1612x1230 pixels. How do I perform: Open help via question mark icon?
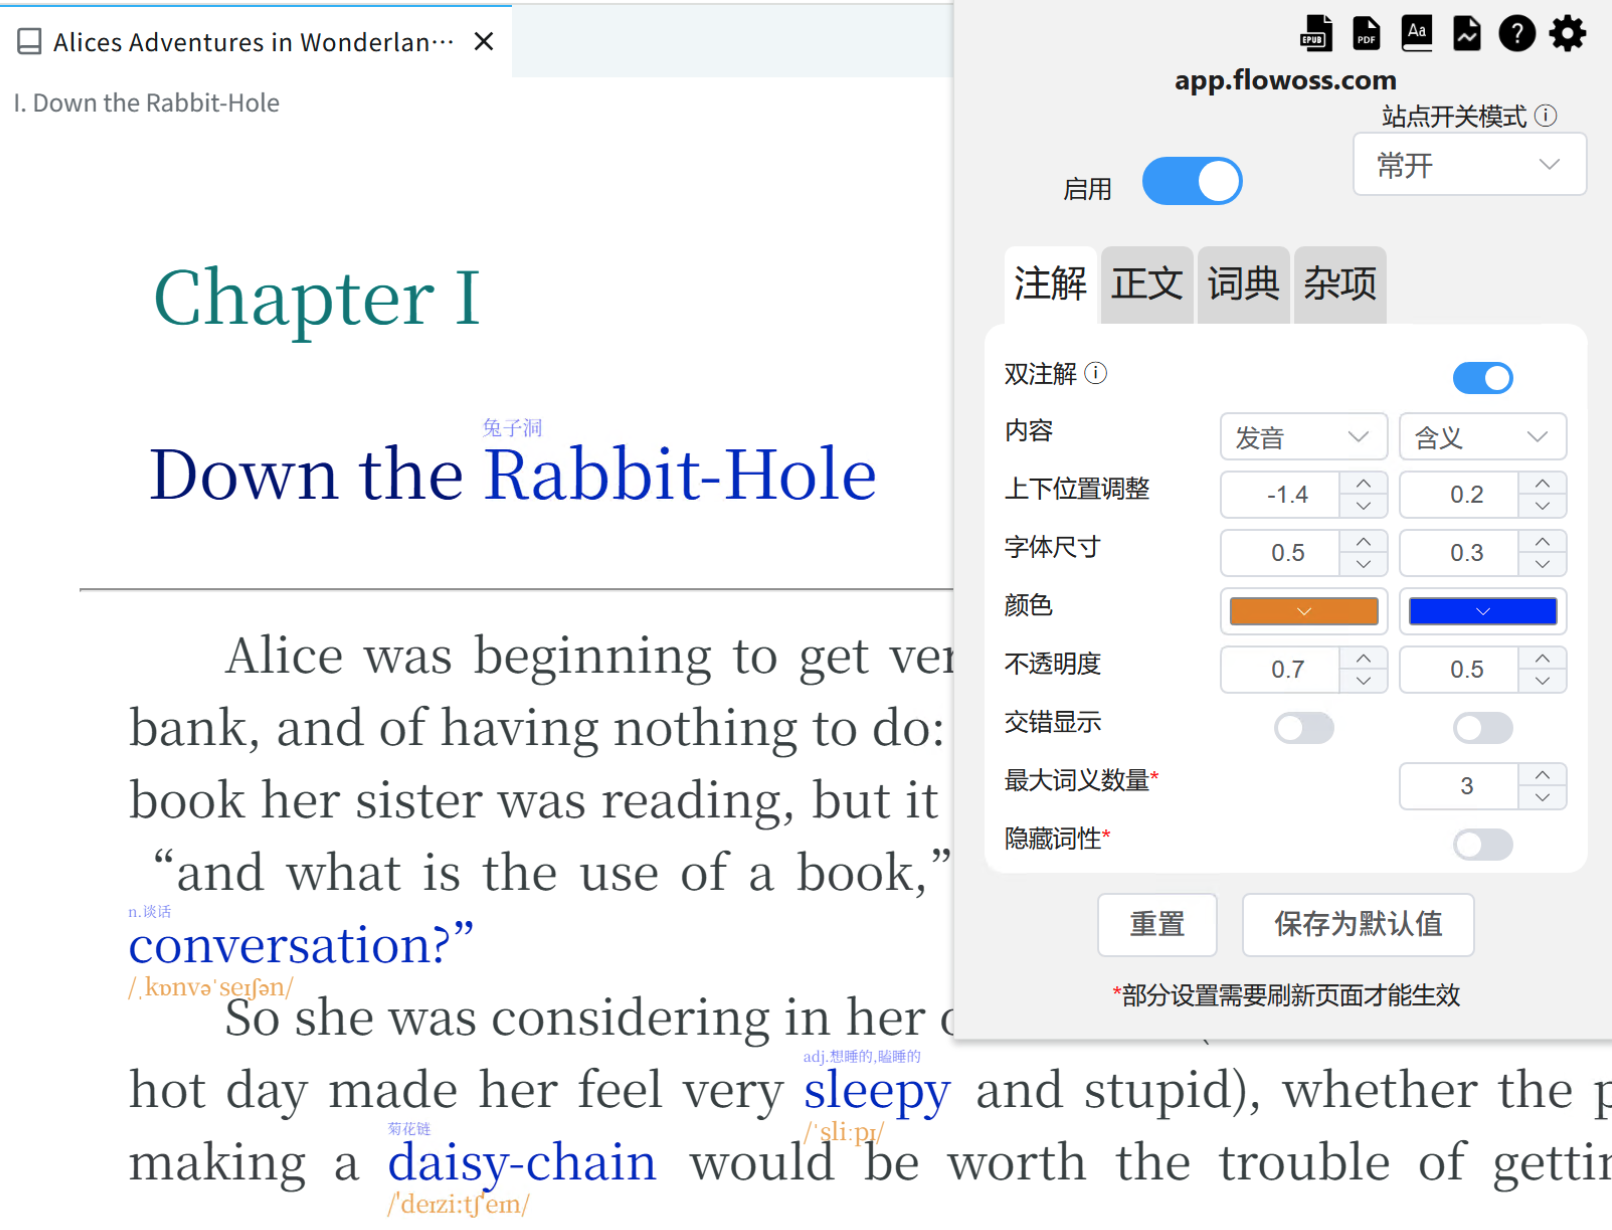coord(1516,33)
